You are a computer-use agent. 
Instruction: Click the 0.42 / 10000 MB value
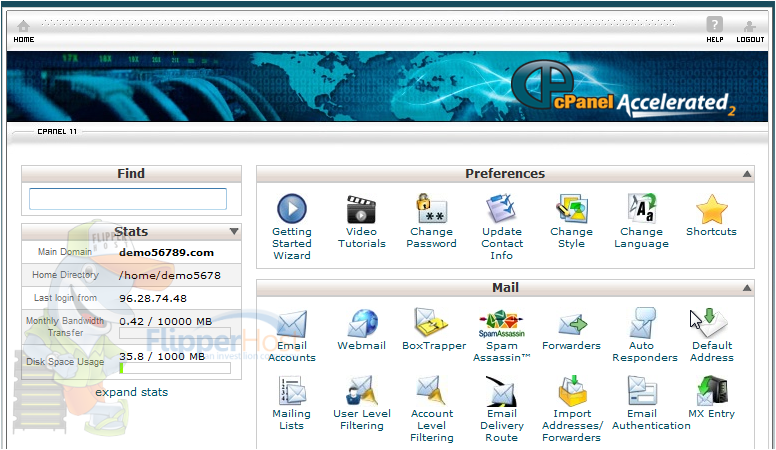165,321
